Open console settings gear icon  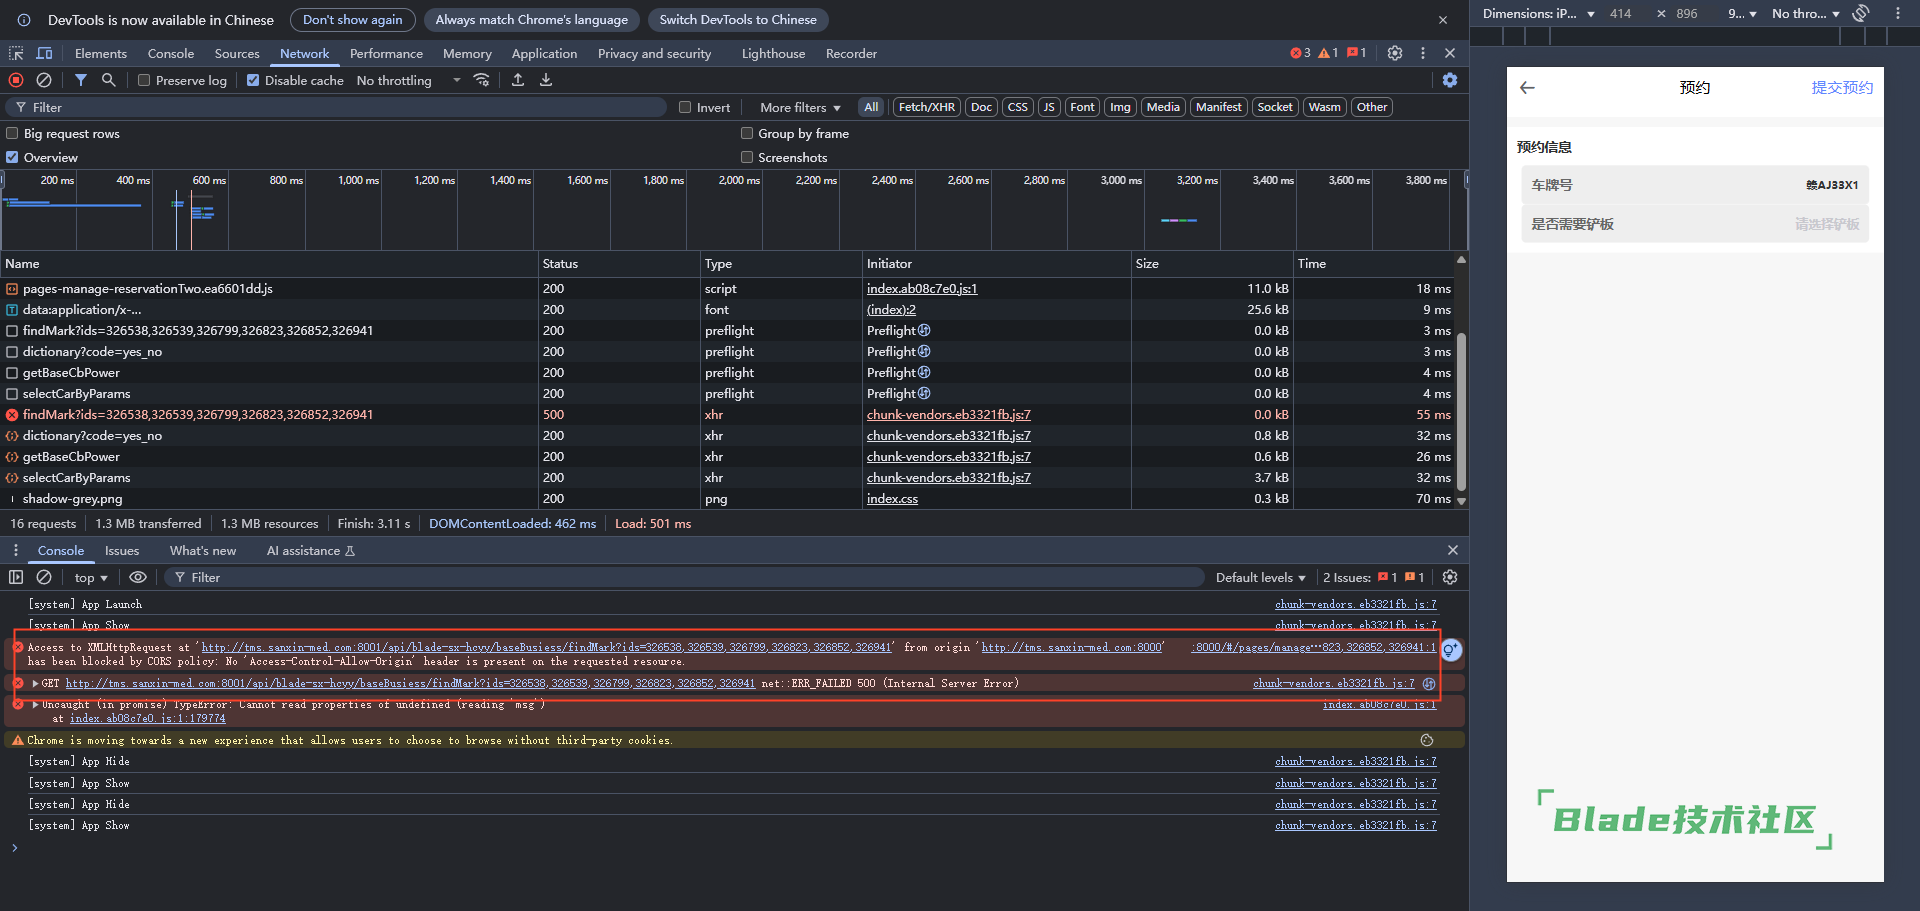click(x=1450, y=577)
